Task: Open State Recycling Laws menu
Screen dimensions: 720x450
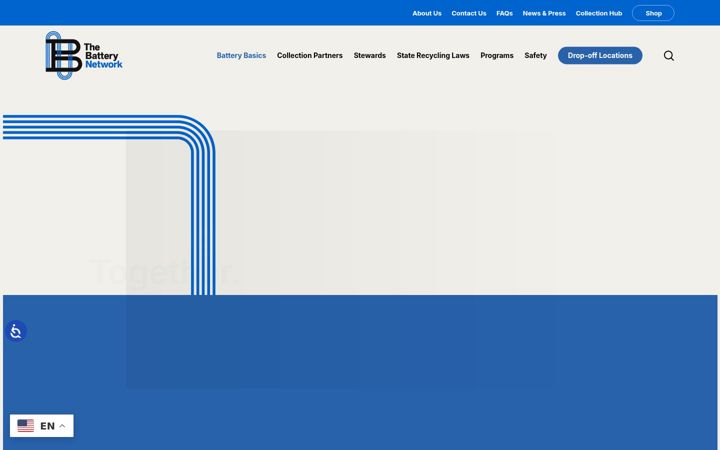Action: pos(433,56)
